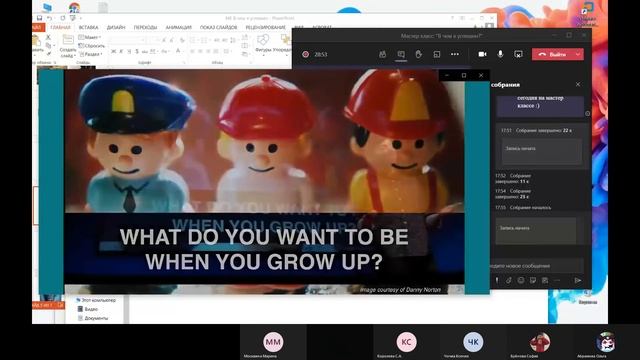Open the ВСТАВКА ribbon tab
The width and height of the screenshot is (640, 360).
click(x=89, y=27)
